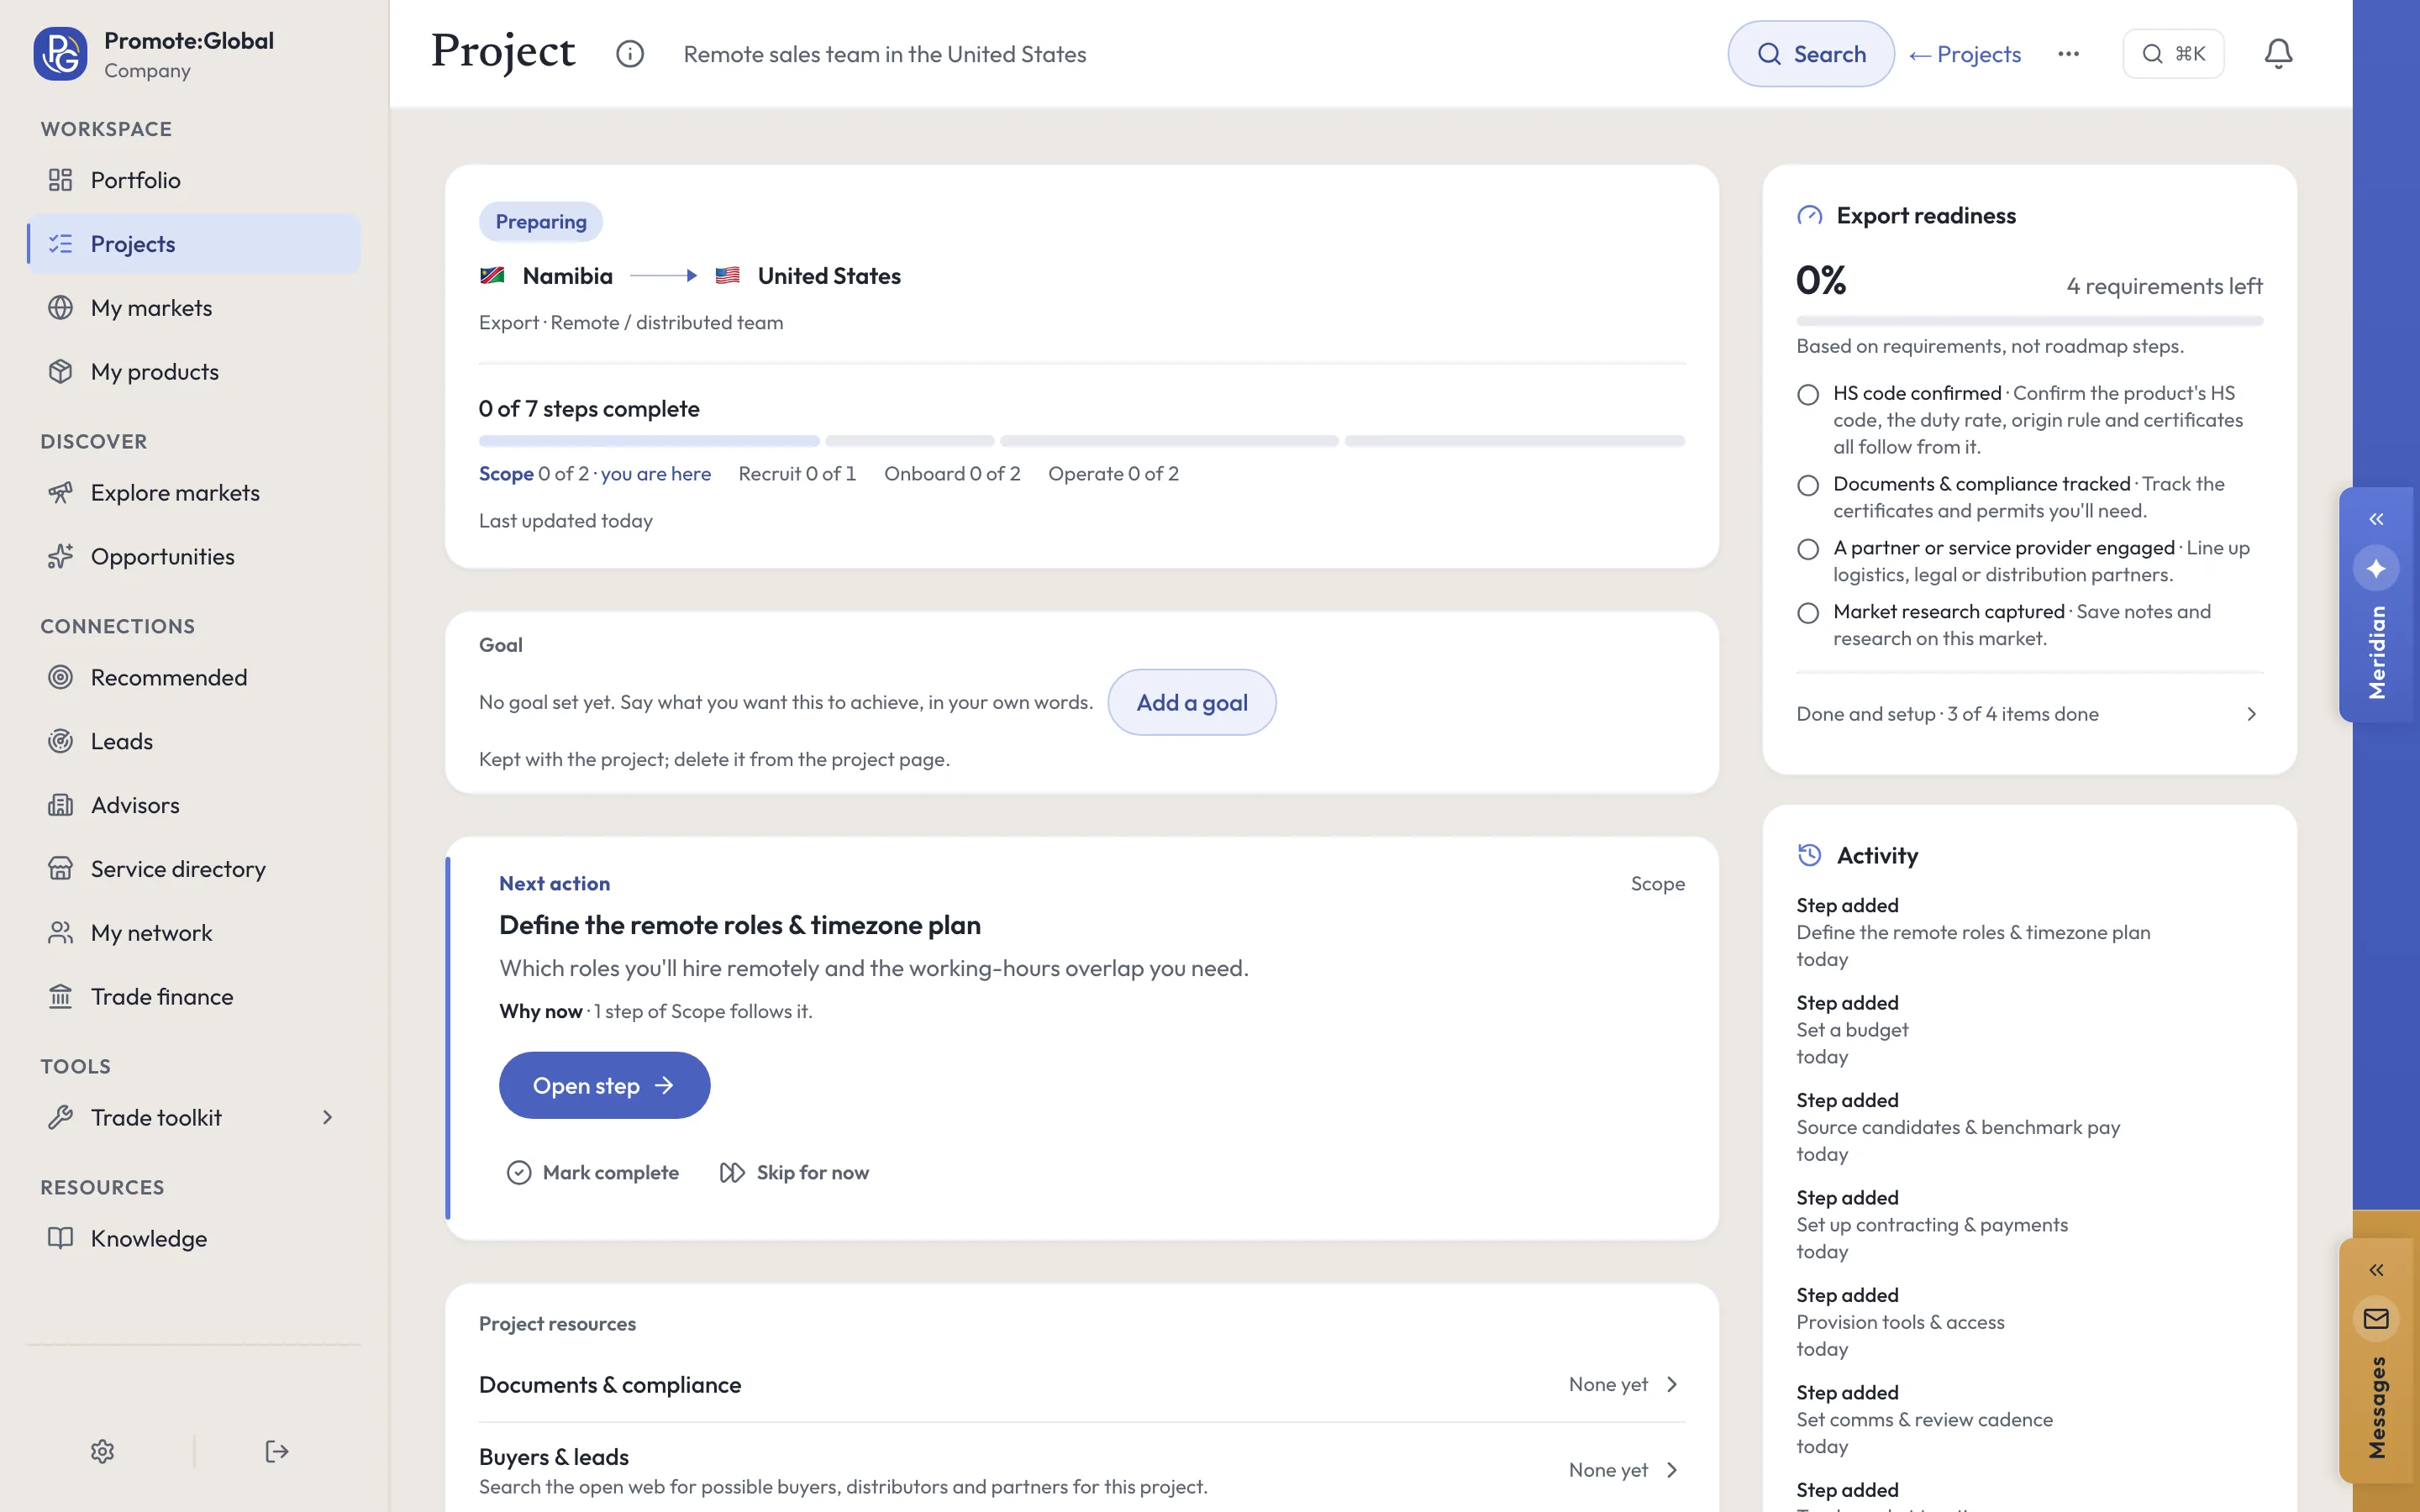Click the Opportunities sparkle icon
Viewport: 2420px width, 1512px height.
pyautogui.click(x=61, y=556)
